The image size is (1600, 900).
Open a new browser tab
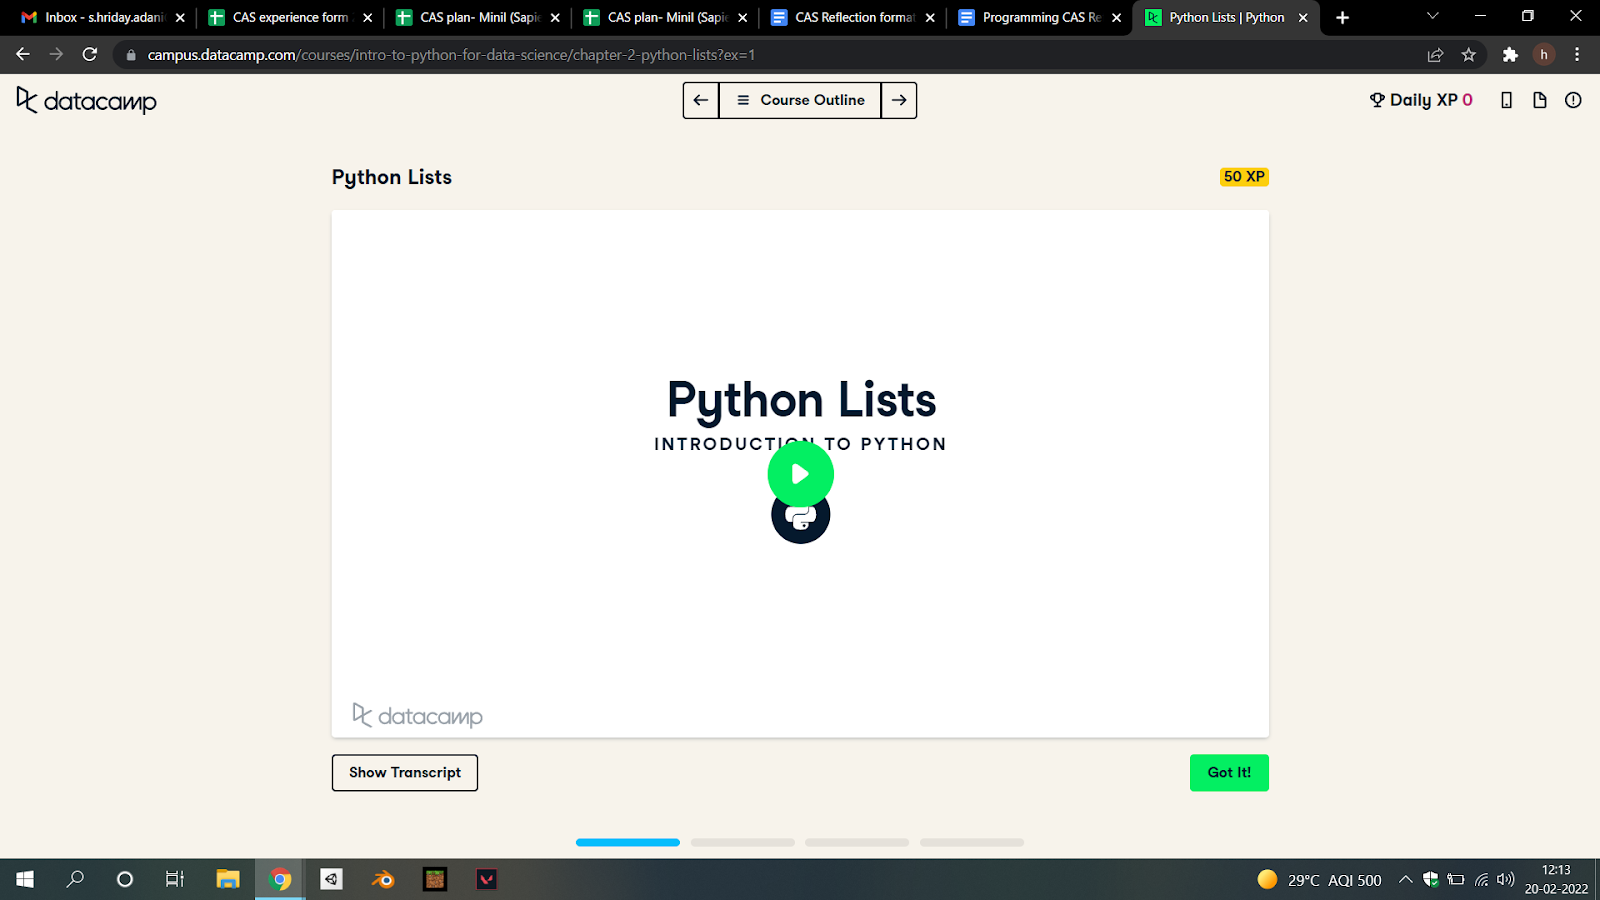(x=1342, y=18)
